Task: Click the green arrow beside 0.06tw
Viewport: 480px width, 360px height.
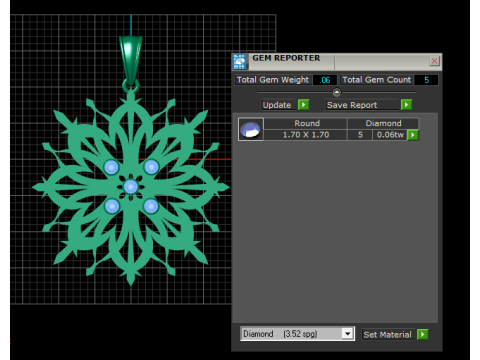Action: (413, 135)
